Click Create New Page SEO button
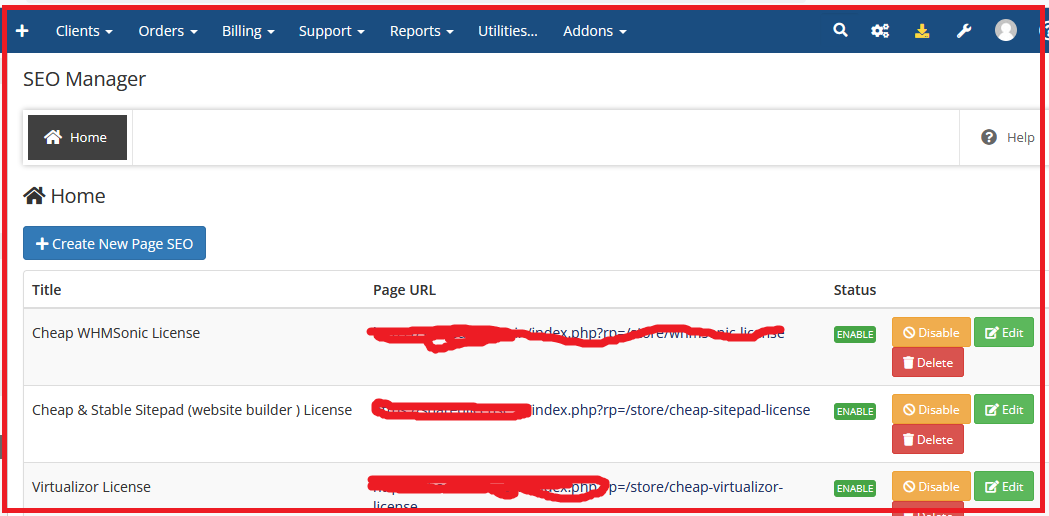 point(114,244)
